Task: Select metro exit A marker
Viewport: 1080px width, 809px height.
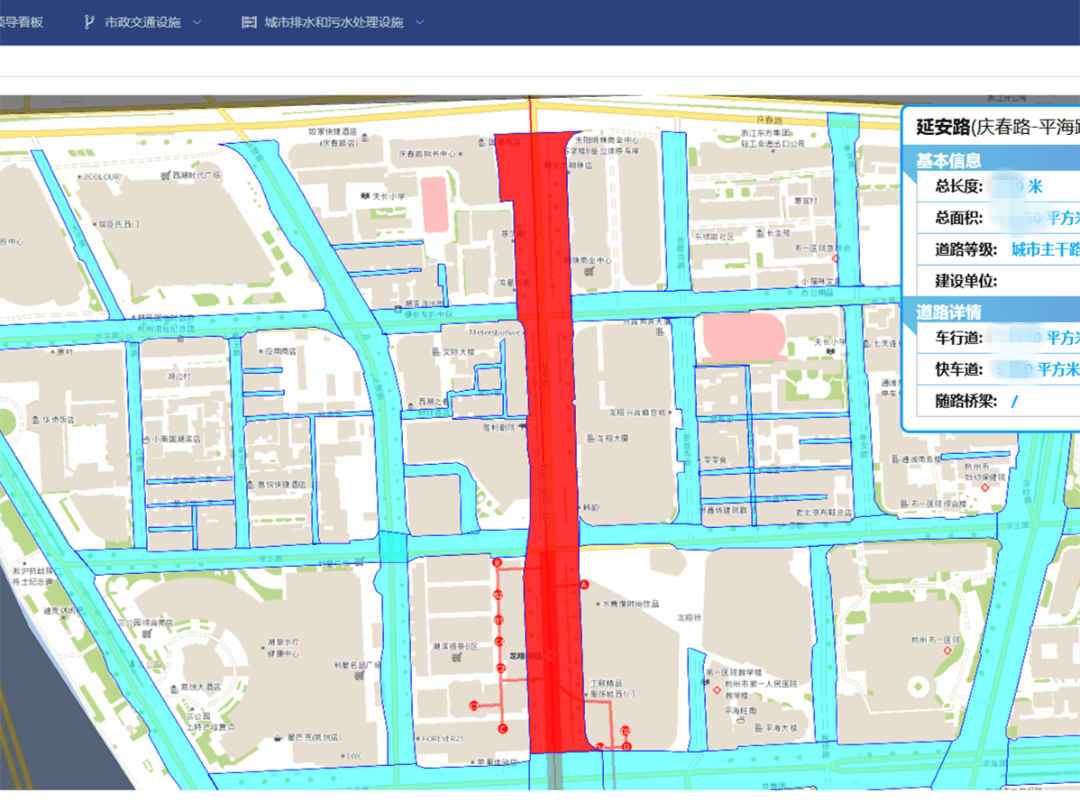Action: (585, 585)
